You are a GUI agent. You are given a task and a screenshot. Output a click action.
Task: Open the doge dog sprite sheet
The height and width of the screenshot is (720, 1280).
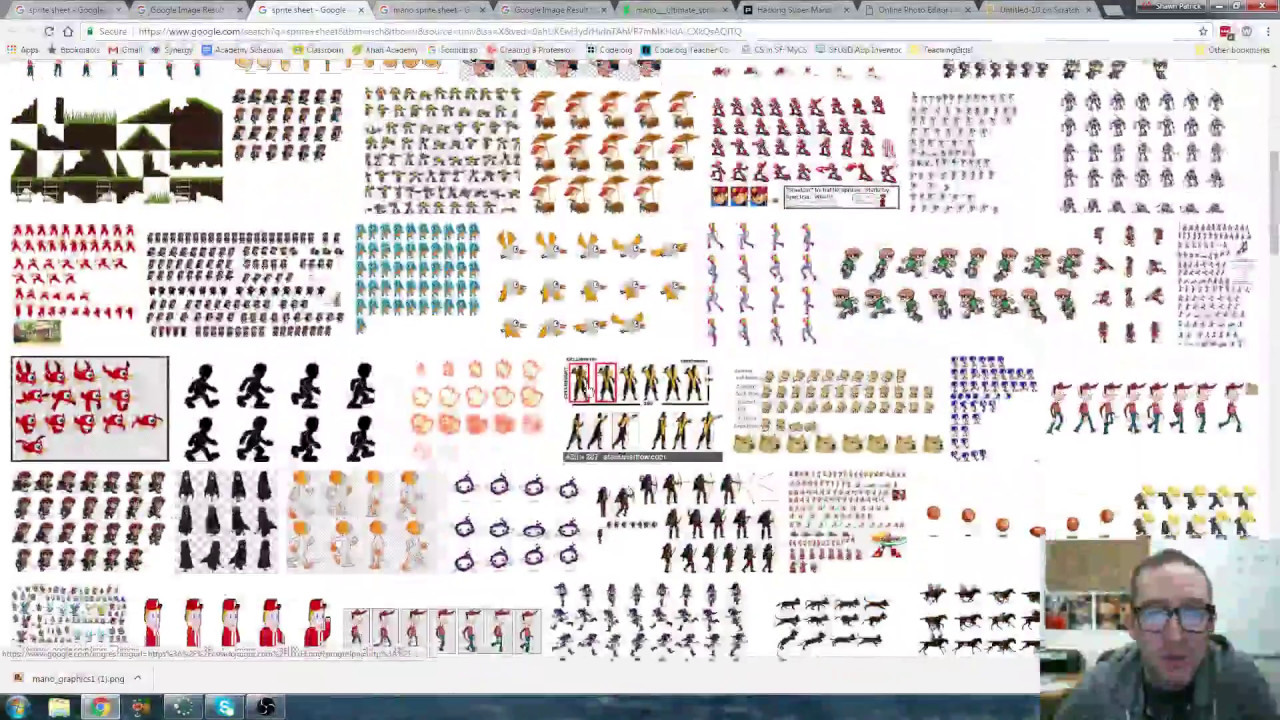click(x=838, y=411)
